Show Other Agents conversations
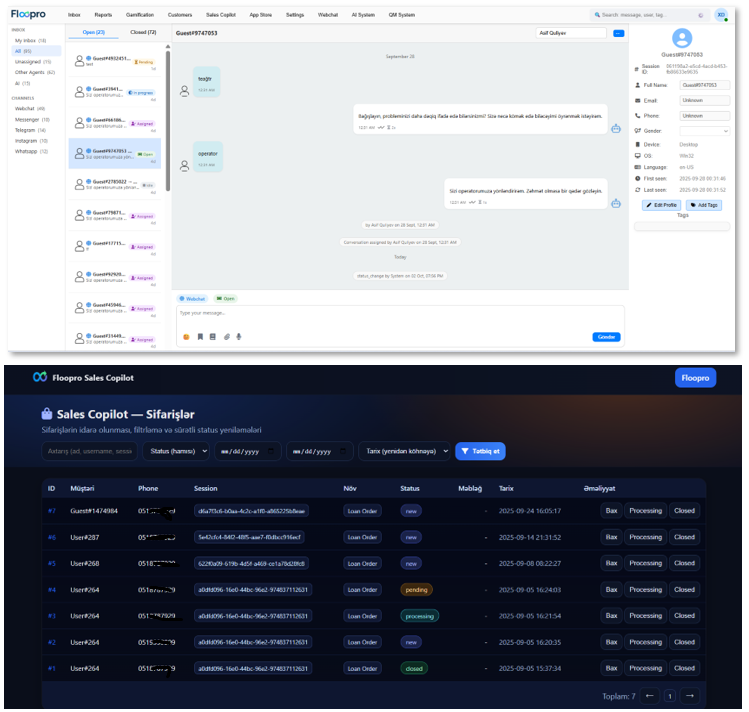 click(x=35, y=73)
